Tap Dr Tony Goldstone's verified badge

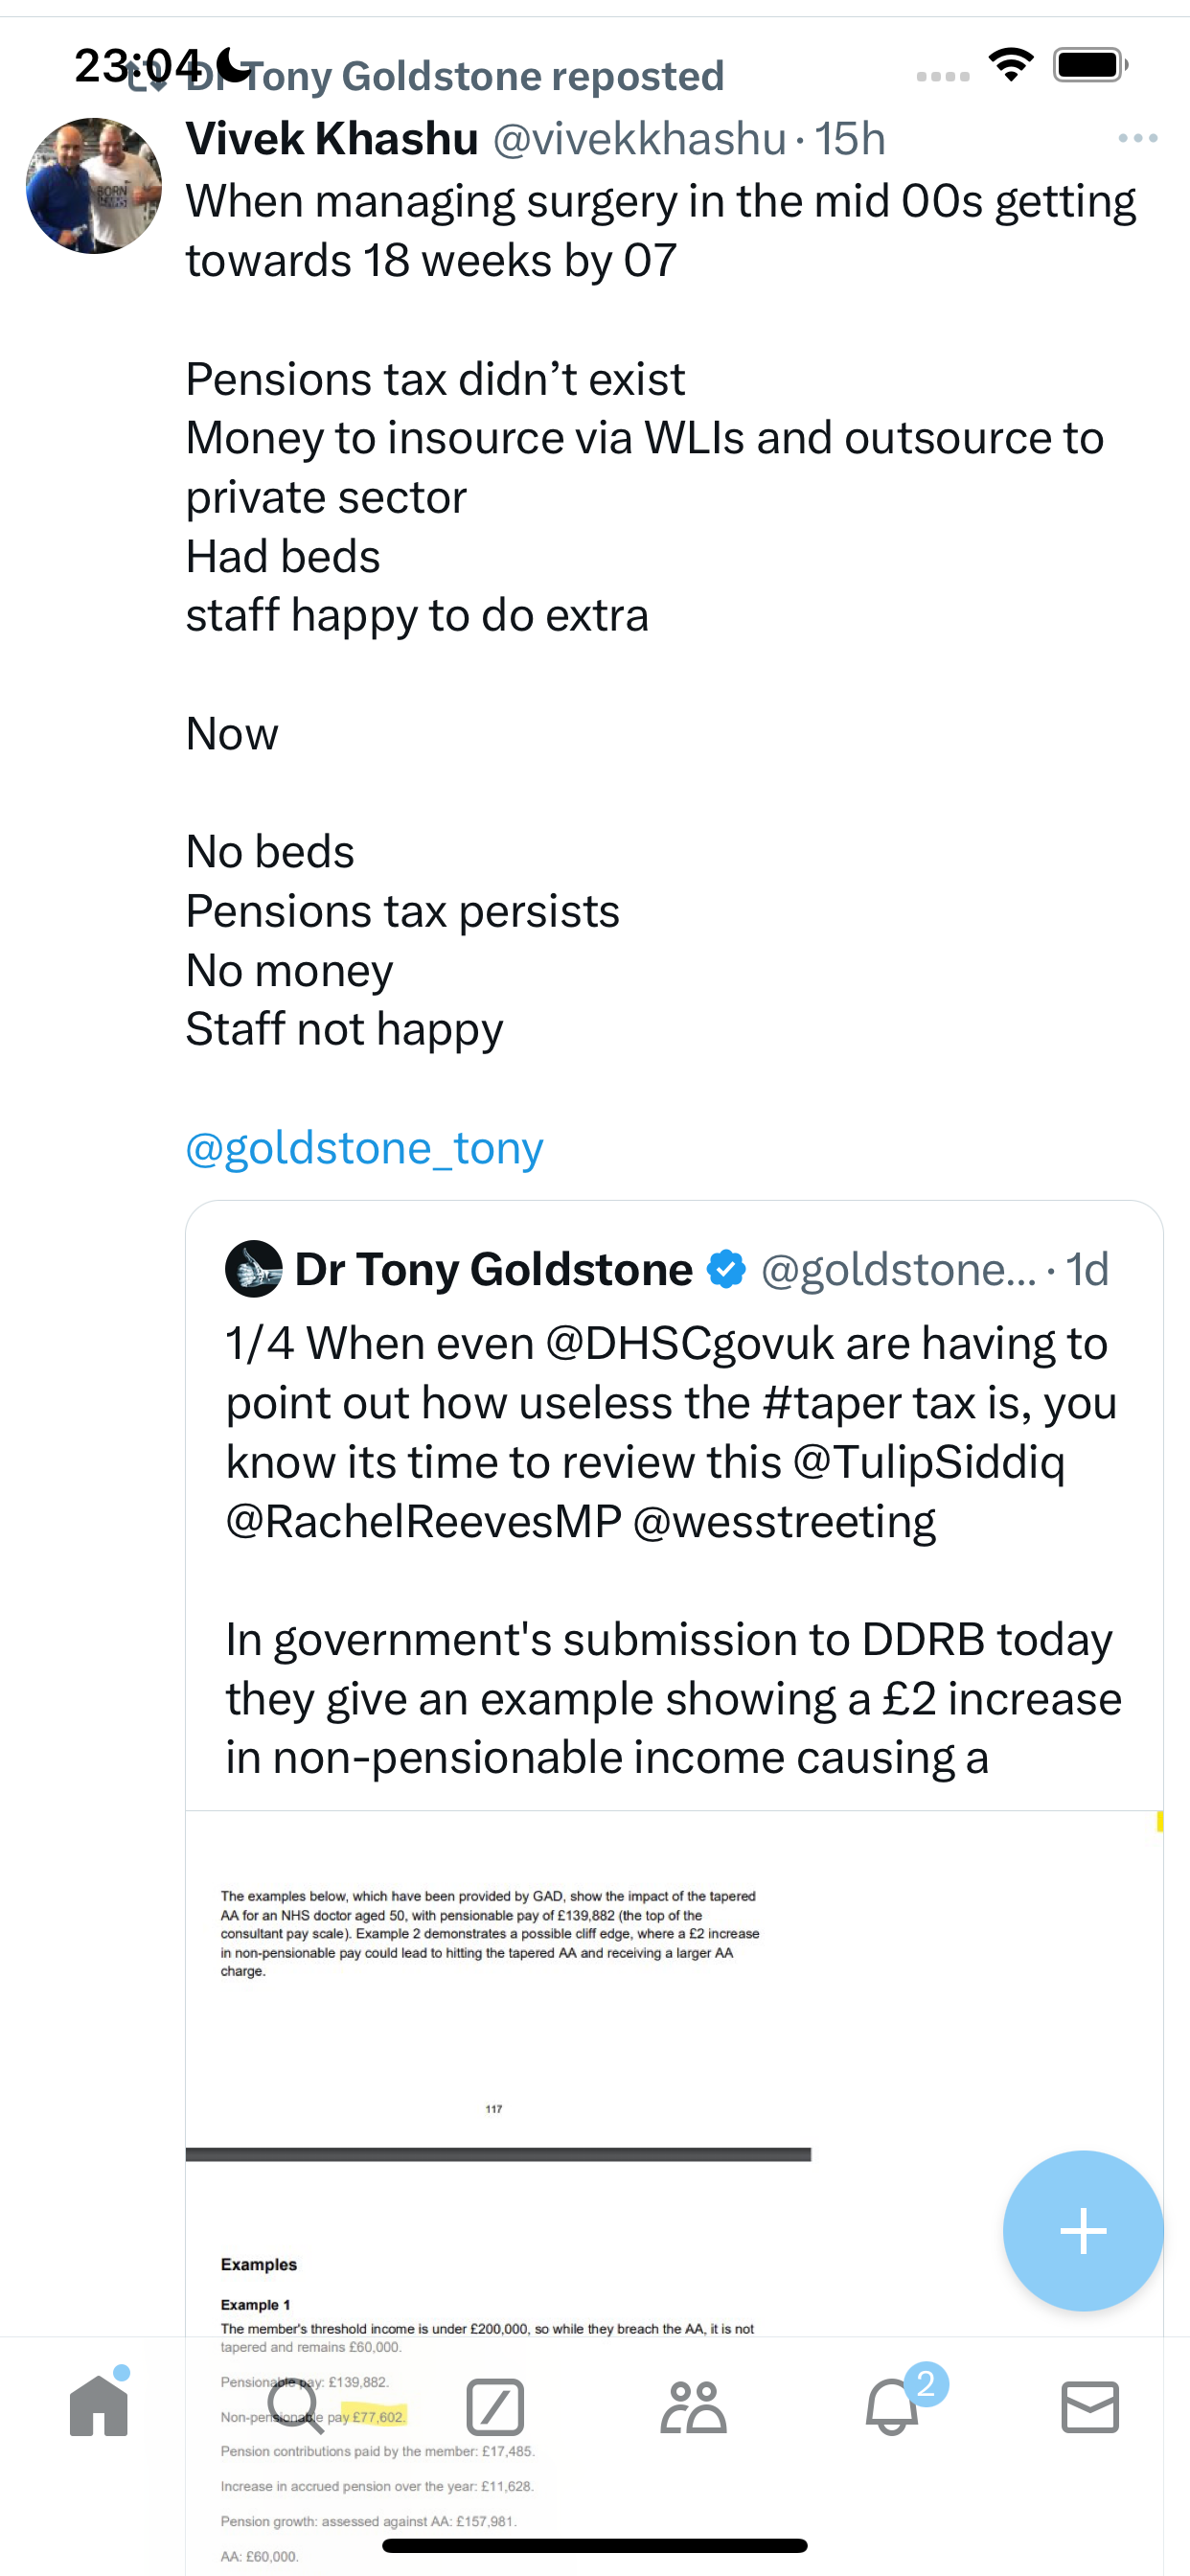(726, 1268)
